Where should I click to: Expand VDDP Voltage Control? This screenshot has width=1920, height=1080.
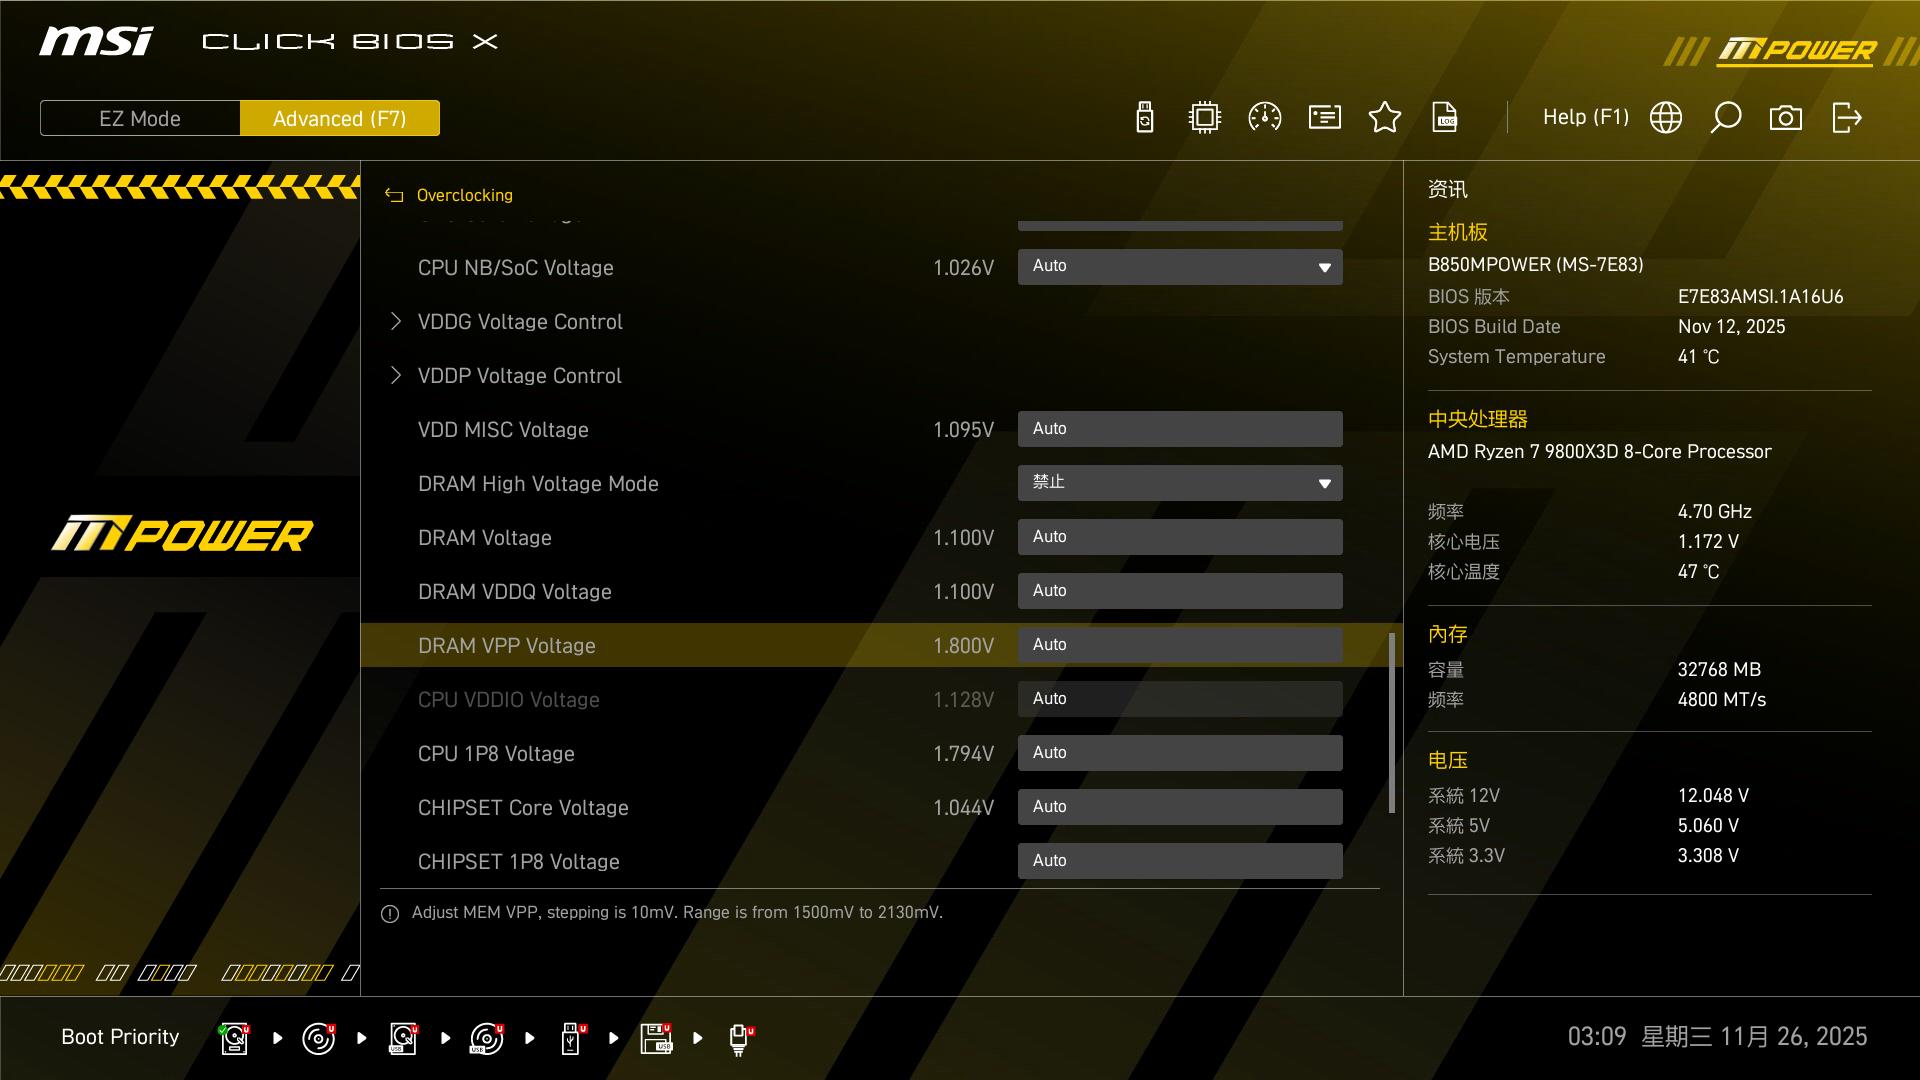(520, 376)
